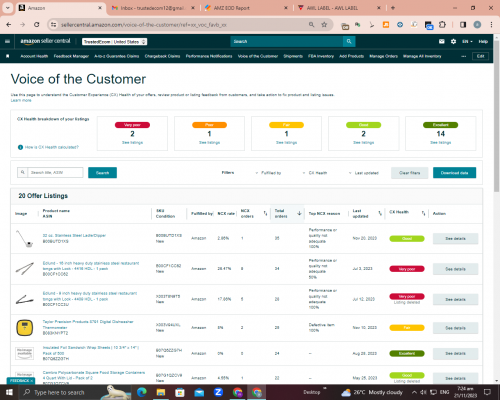Click the top search magnifier button
This screenshot has width=500, height=400.
click(349, 41)
